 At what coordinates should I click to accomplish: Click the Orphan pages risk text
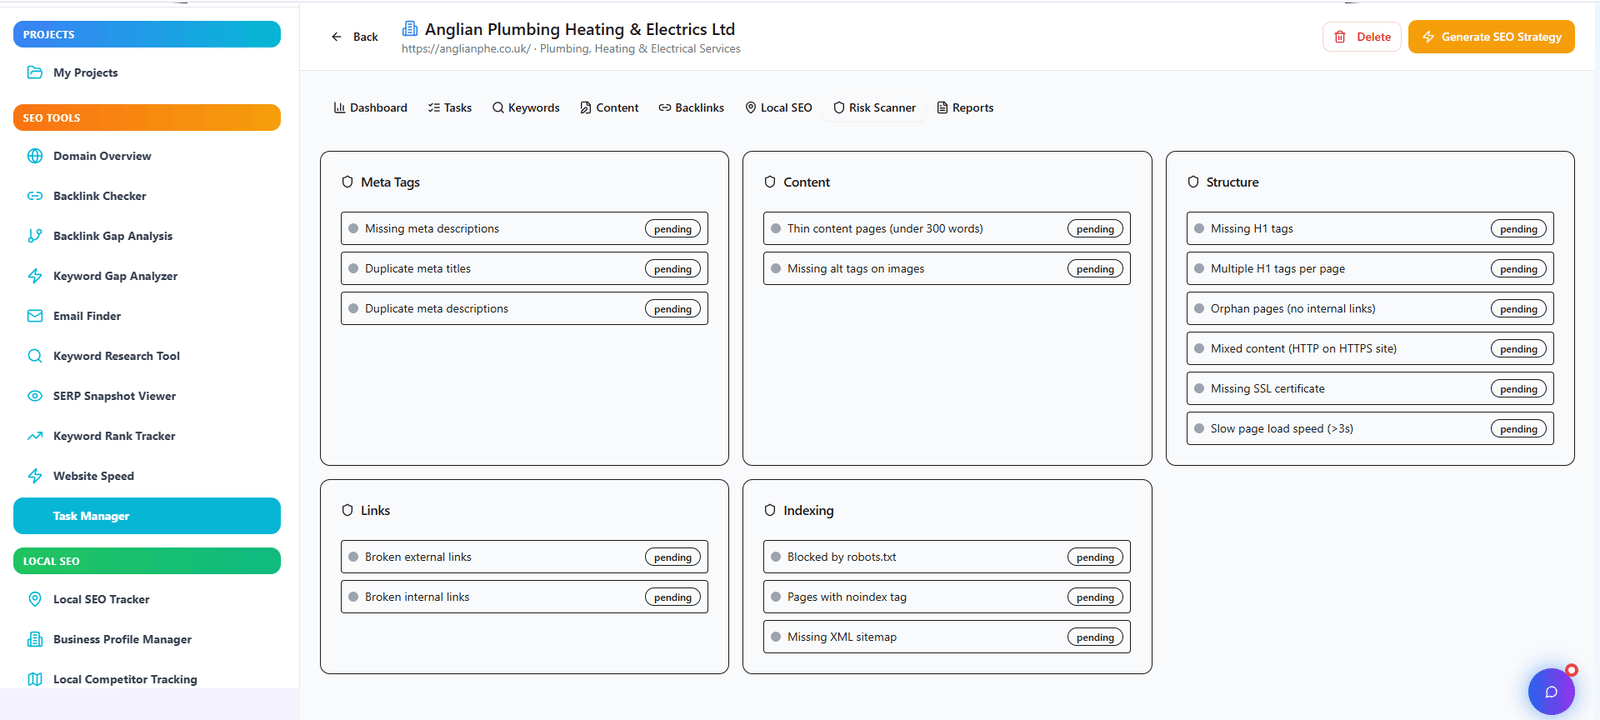(1293, 309)
